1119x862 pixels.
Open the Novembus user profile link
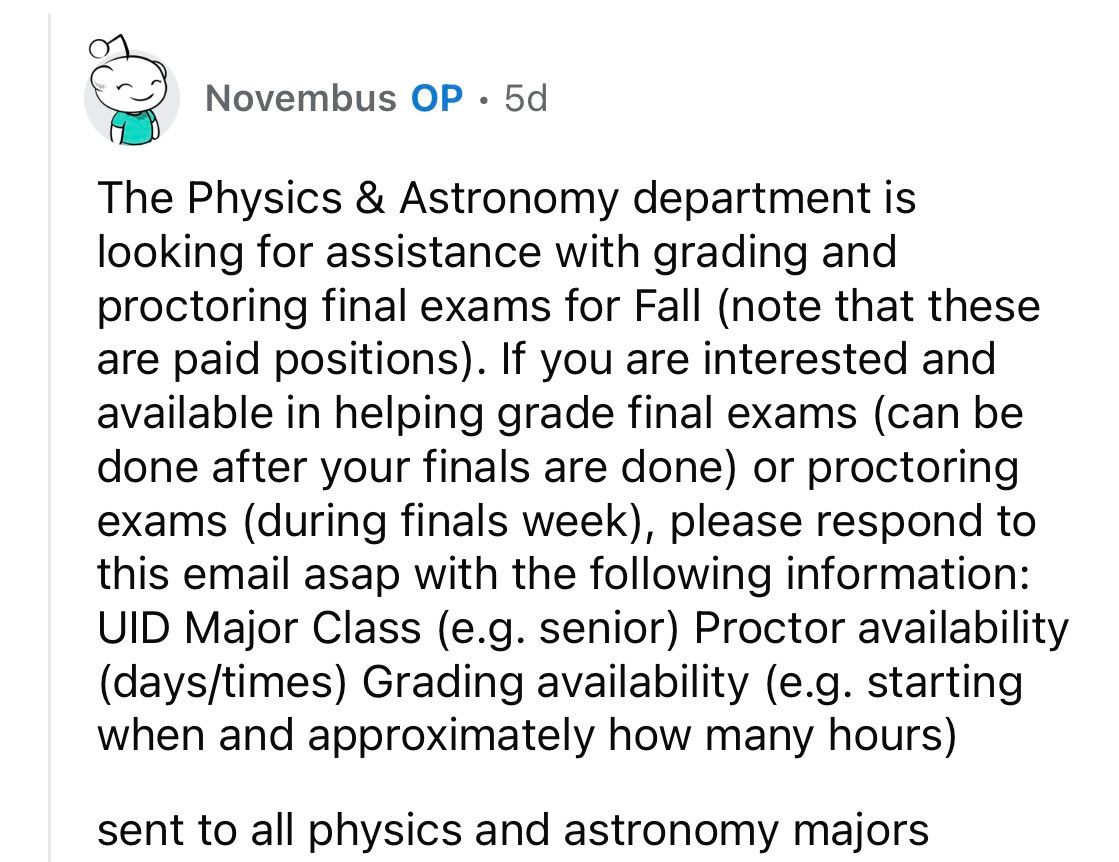pos(299,98)
